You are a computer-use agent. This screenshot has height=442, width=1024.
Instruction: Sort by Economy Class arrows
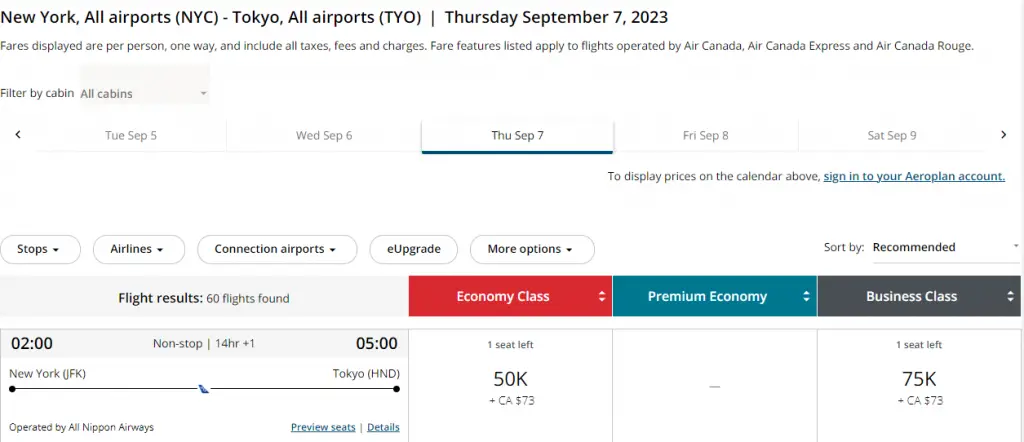tap(601, 296)
